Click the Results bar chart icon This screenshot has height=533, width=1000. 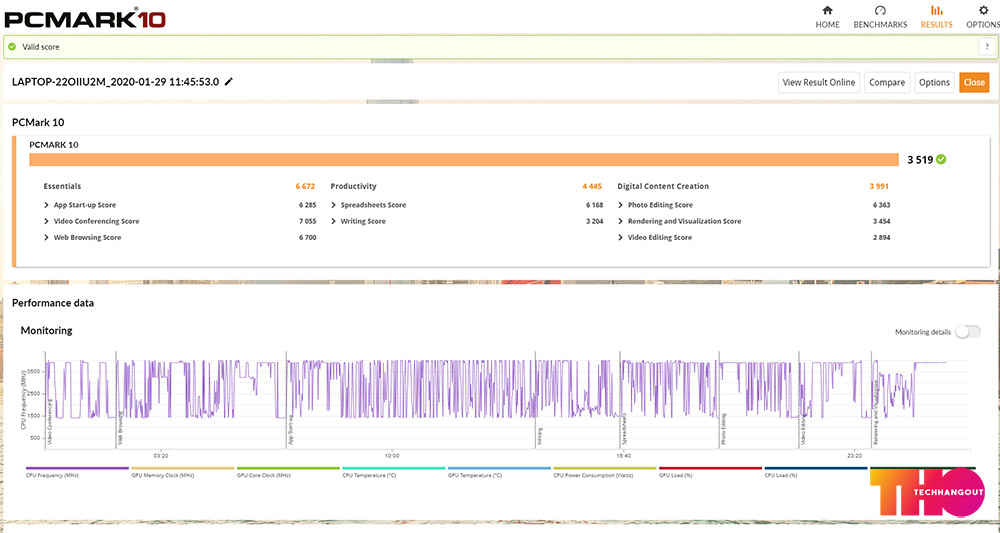pos(936,10)
